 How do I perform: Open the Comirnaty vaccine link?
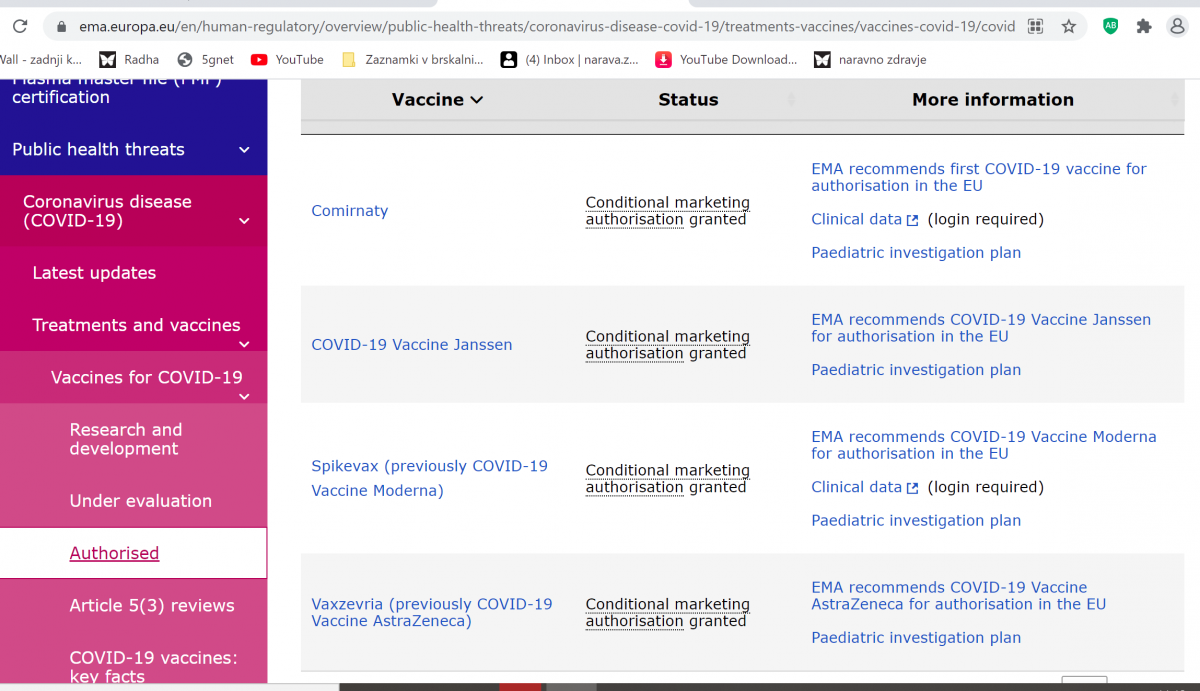(349, 211)
